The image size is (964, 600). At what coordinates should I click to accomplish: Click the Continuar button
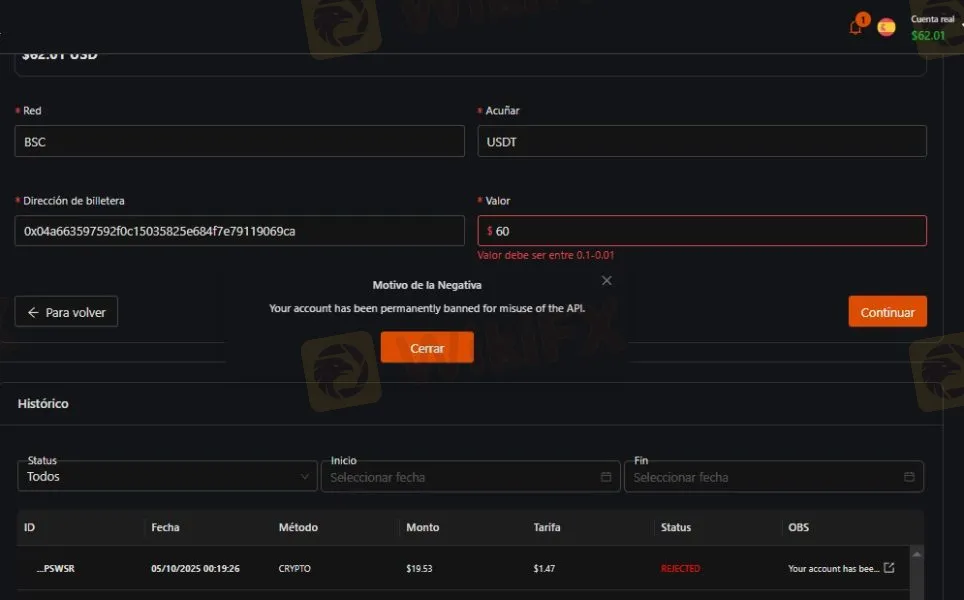[887, 312]
